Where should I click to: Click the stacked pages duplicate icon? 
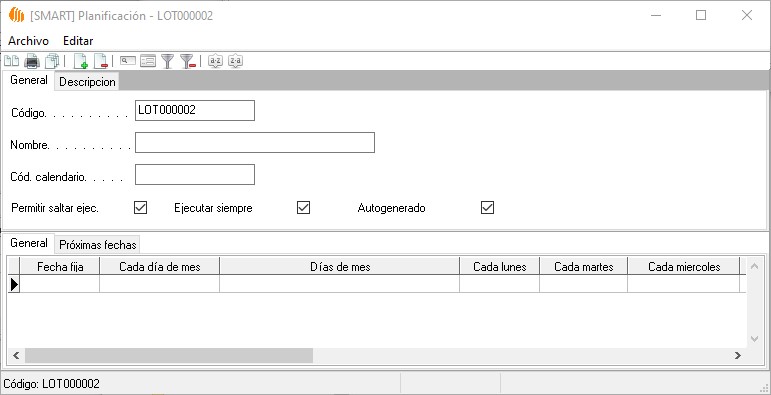(x=52, y=61)
